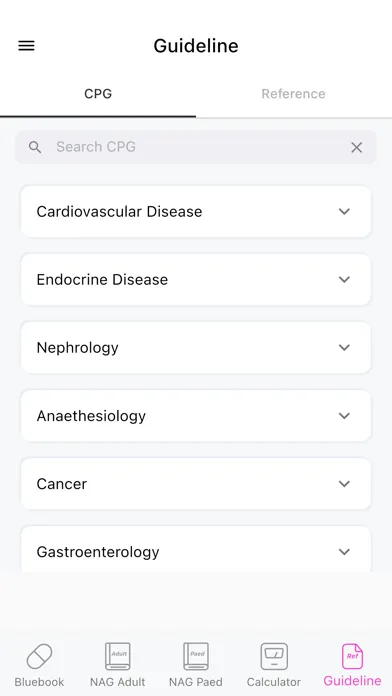Image resolution: width=392 pixels, height=696 pixels.
Task: Open the Cancer guideline category
Action: 196,484
